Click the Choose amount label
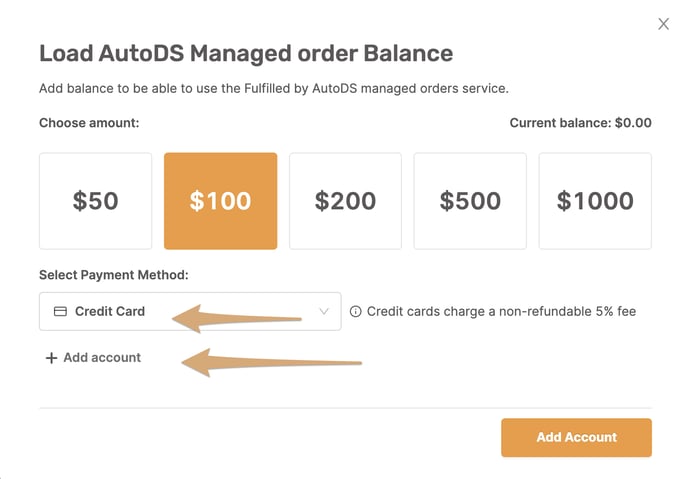 89,123
